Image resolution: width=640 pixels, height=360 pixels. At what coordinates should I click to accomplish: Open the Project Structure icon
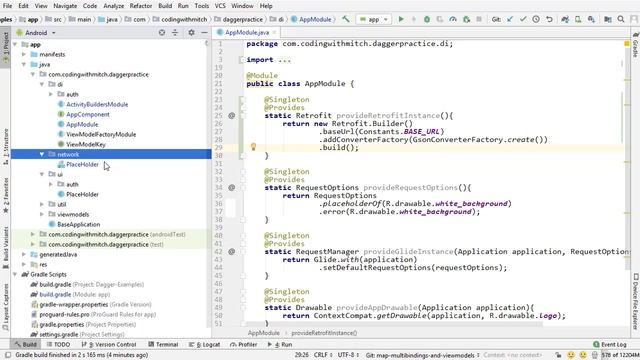tap(608, 19)
